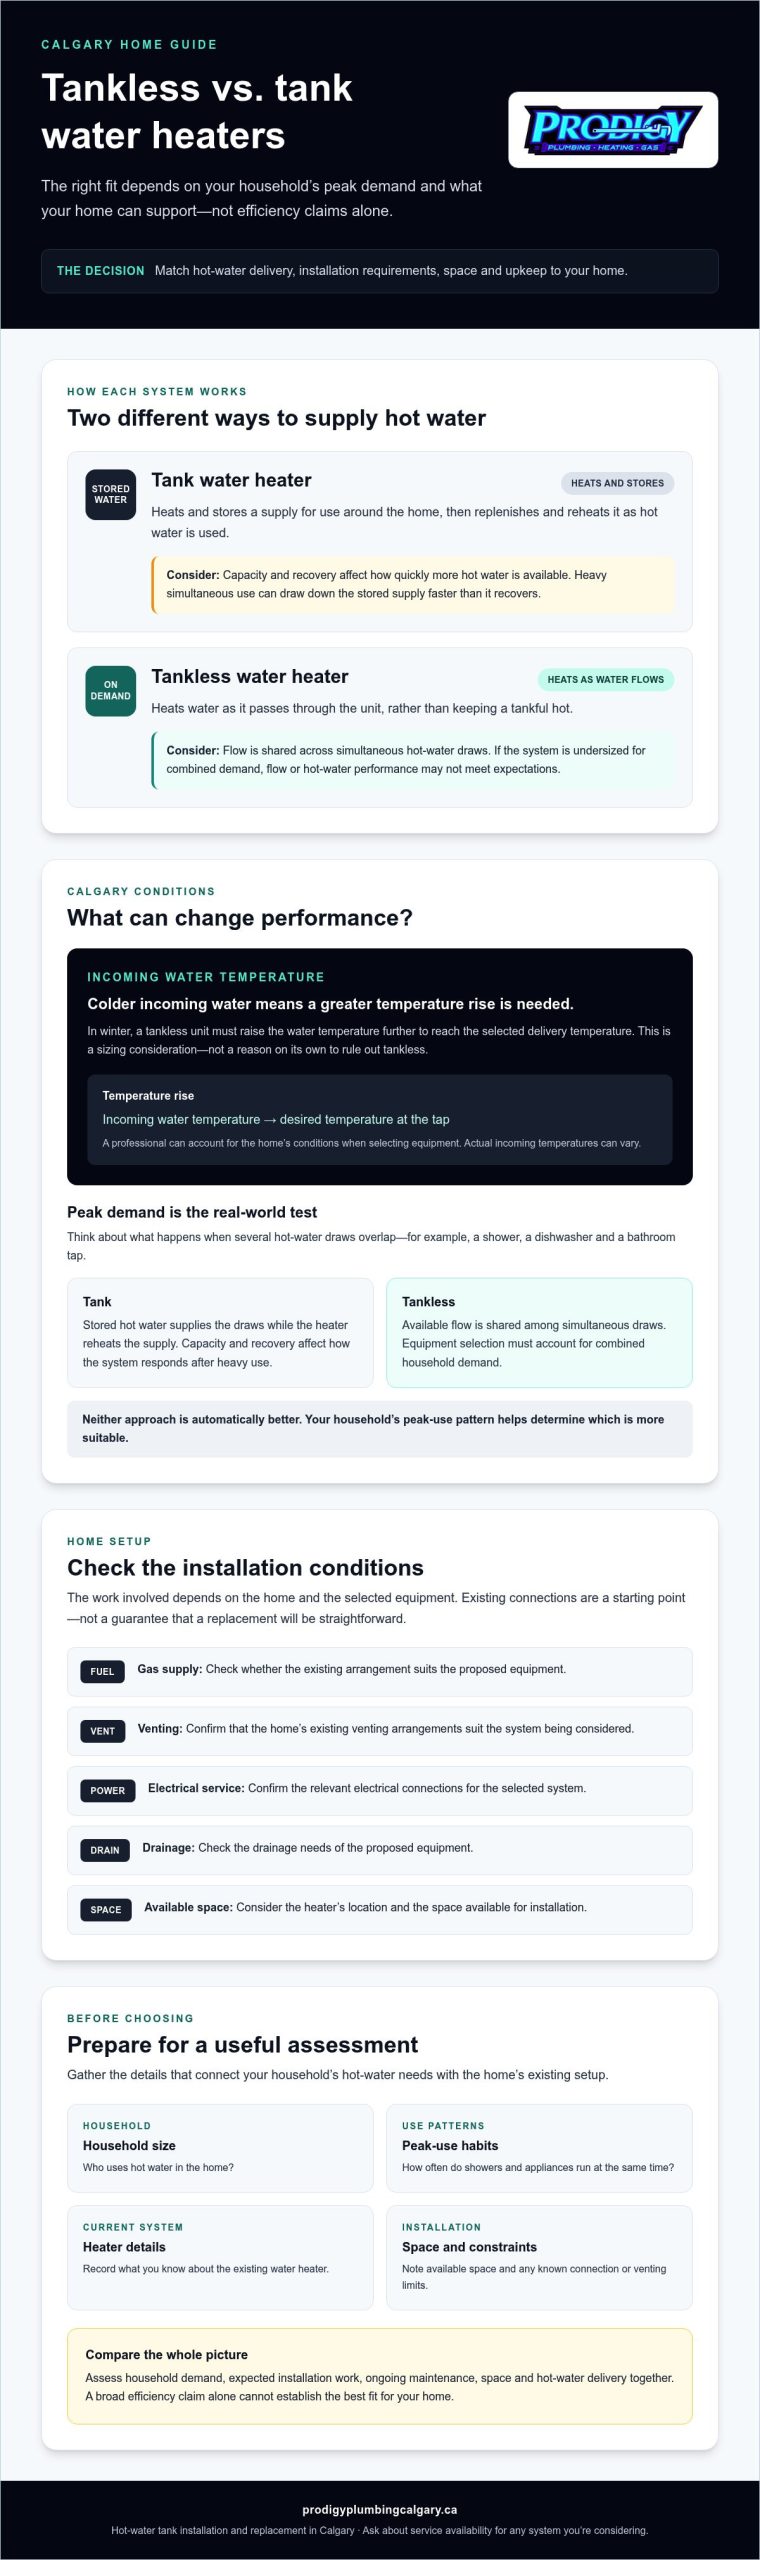The width and height of the screenshot is (760, 2560).
Task: Open the prodigyplumbingcalgary.ca footer link
Action: (380, 2509)
